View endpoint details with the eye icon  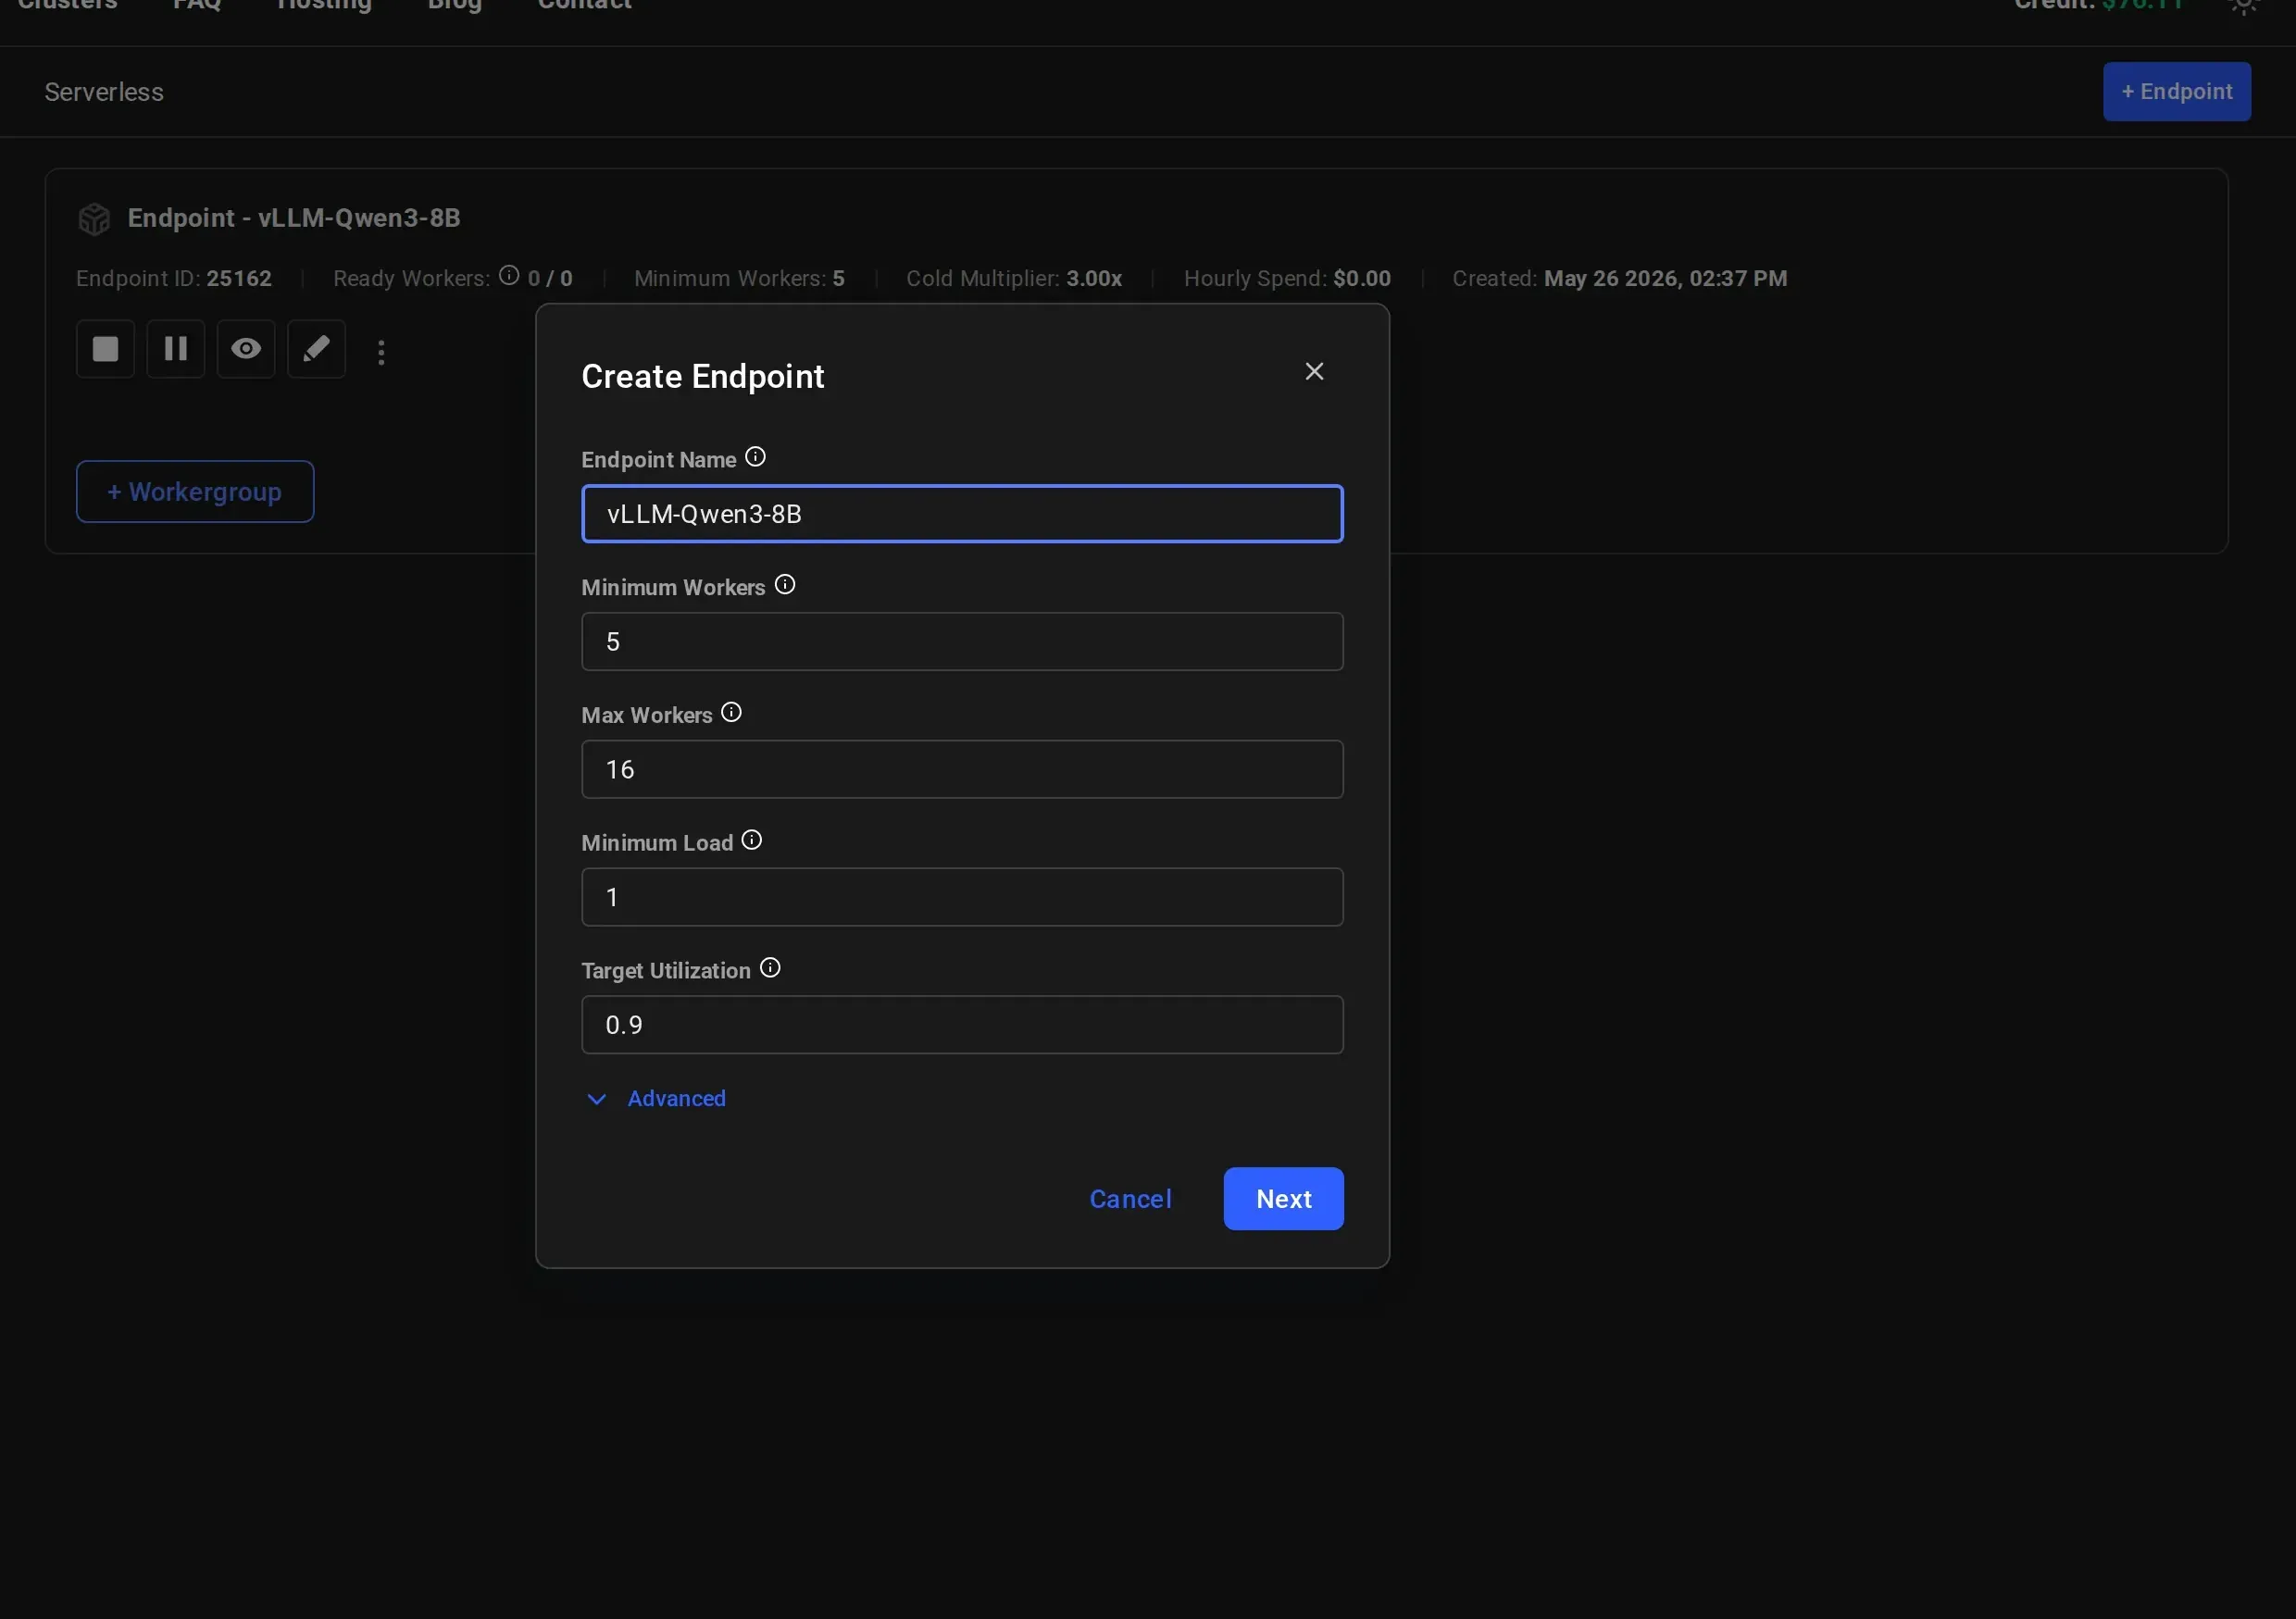[246, 349]
